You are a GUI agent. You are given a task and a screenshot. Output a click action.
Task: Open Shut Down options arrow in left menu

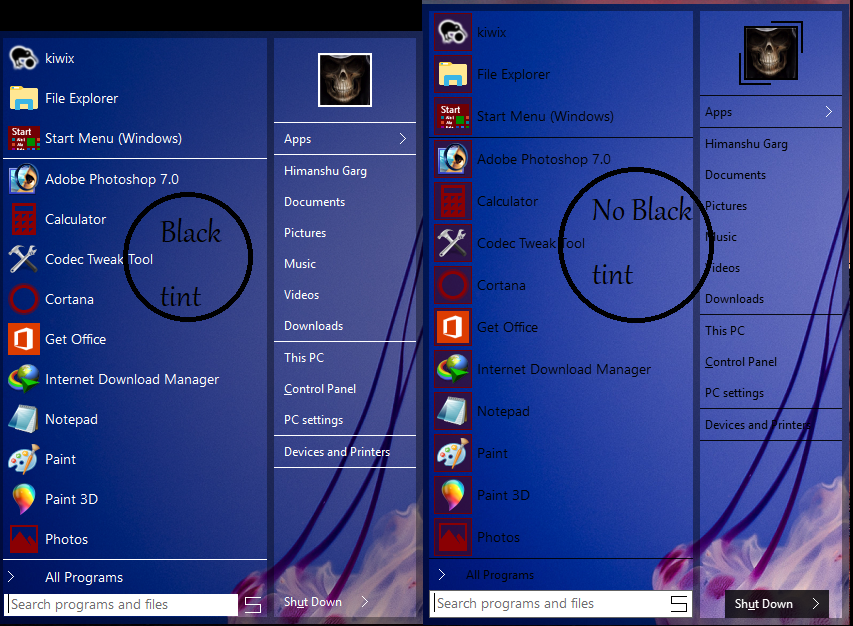[x=365, y=601]
